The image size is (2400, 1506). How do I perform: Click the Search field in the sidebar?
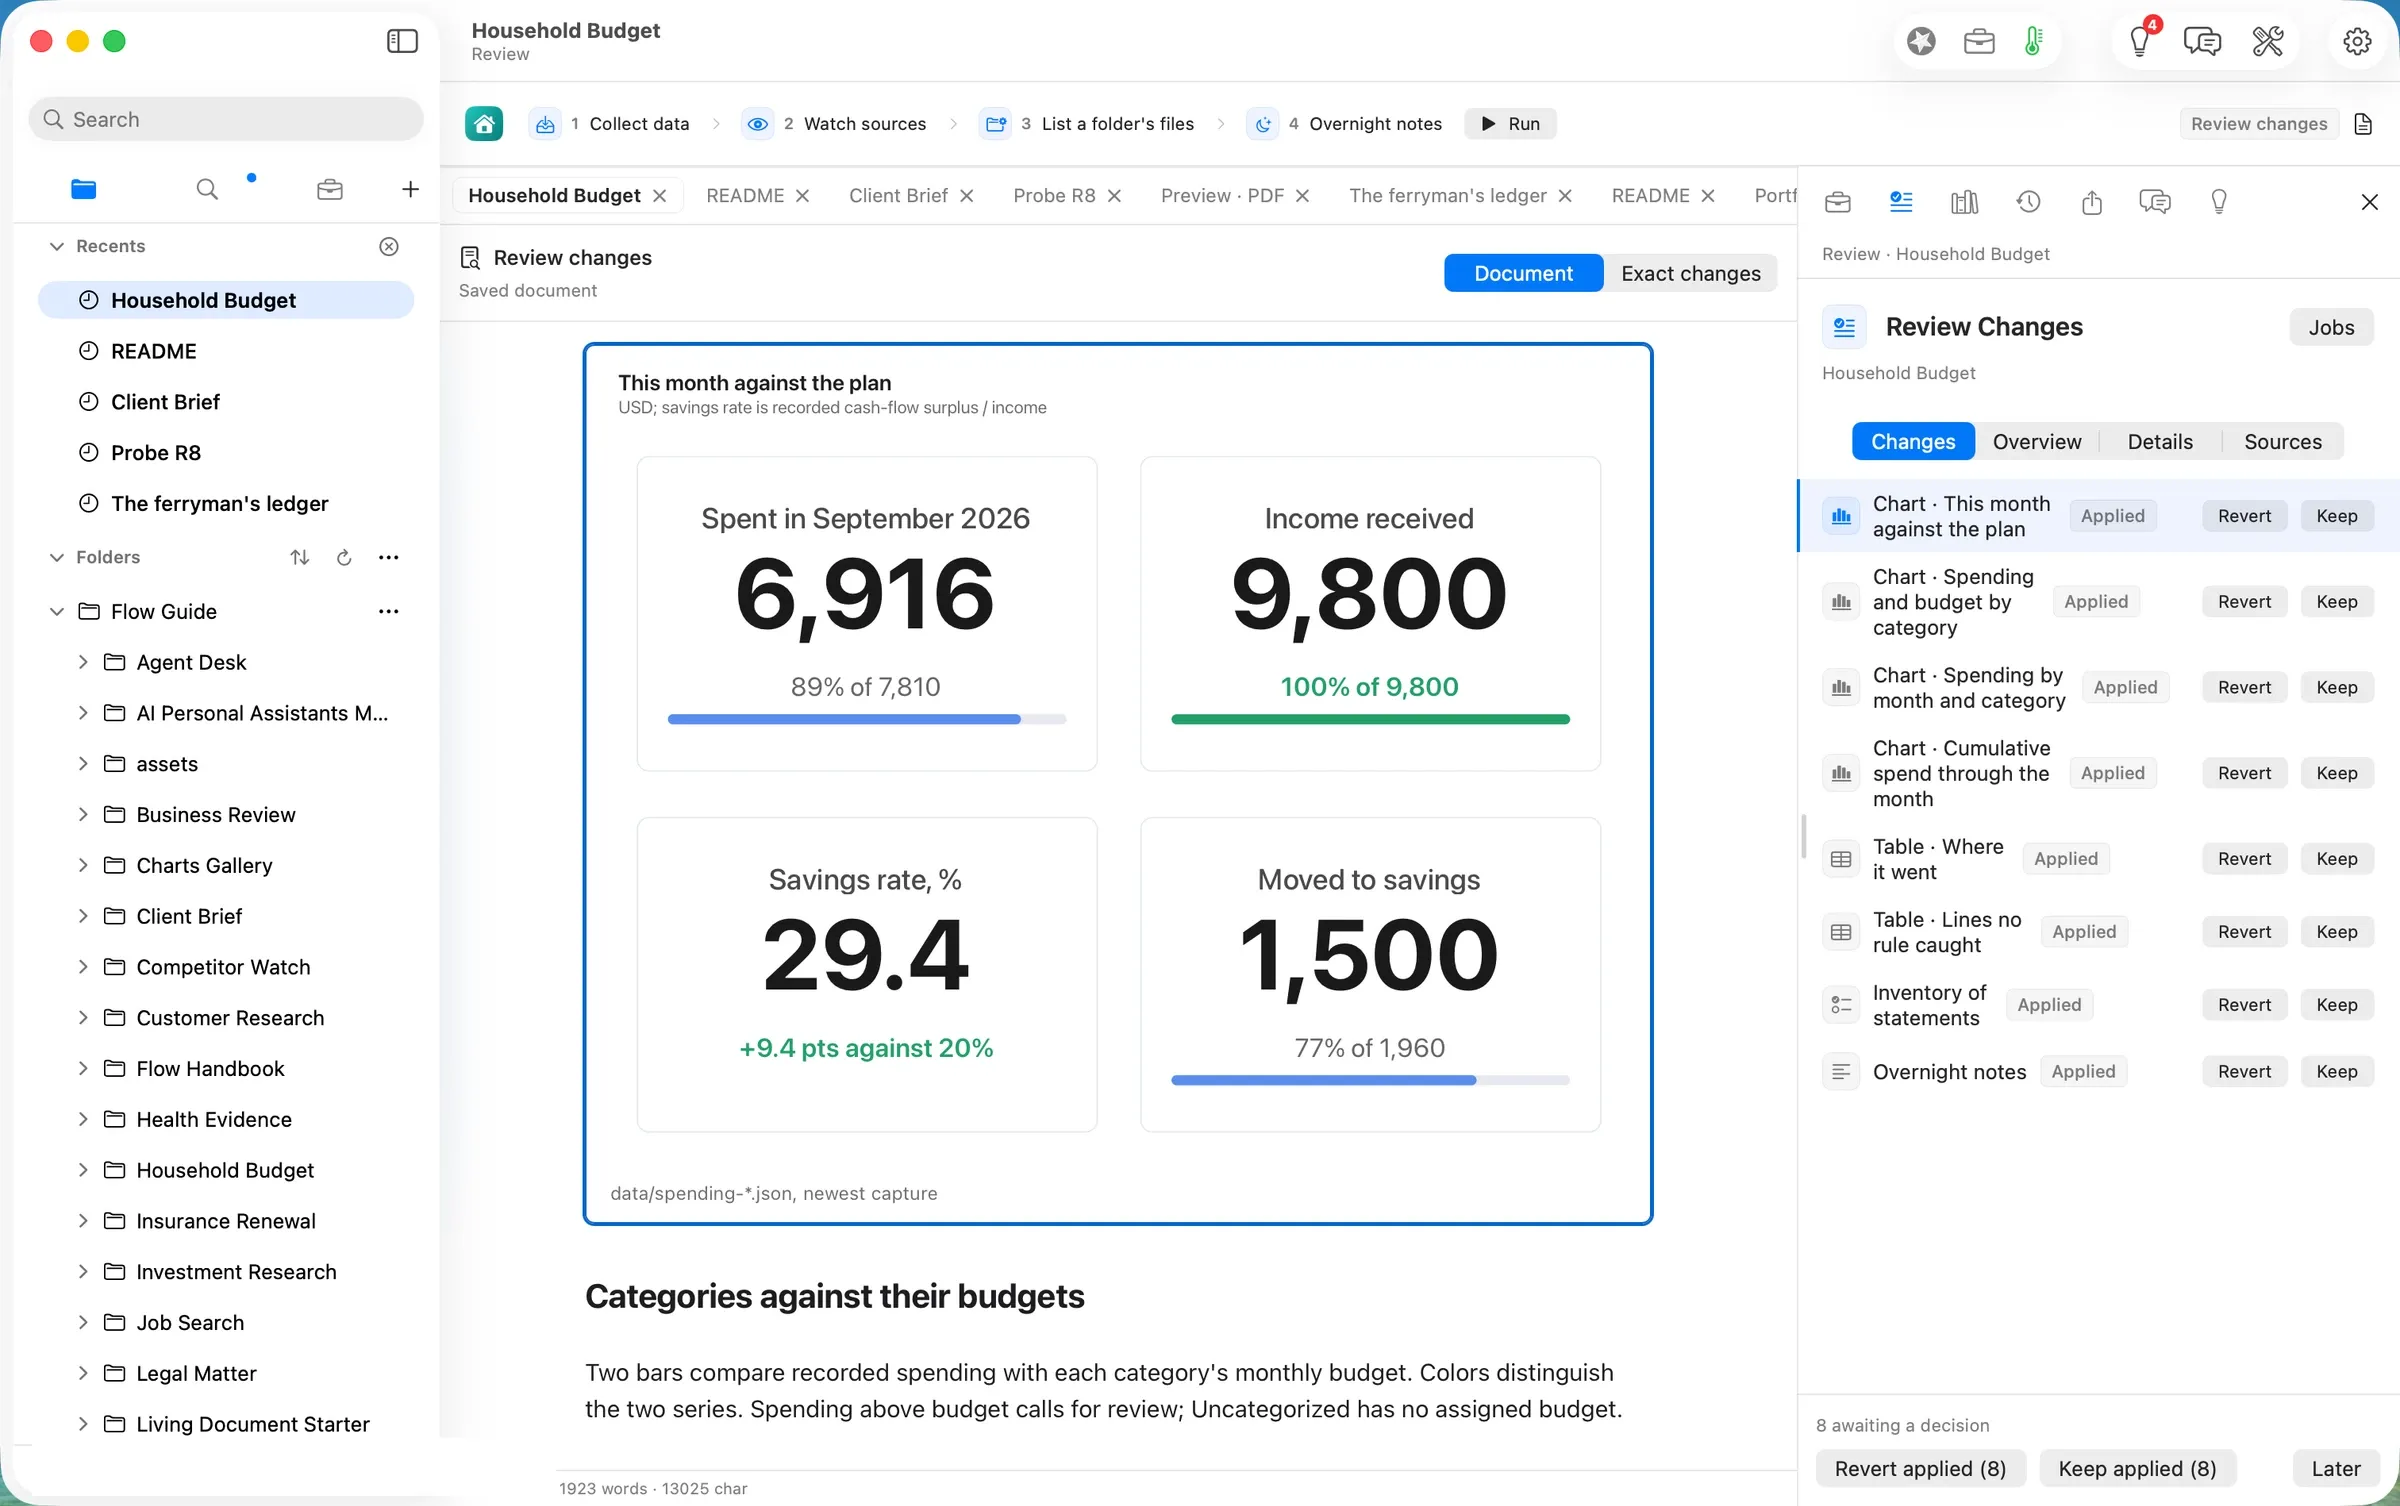click(226, 119)
